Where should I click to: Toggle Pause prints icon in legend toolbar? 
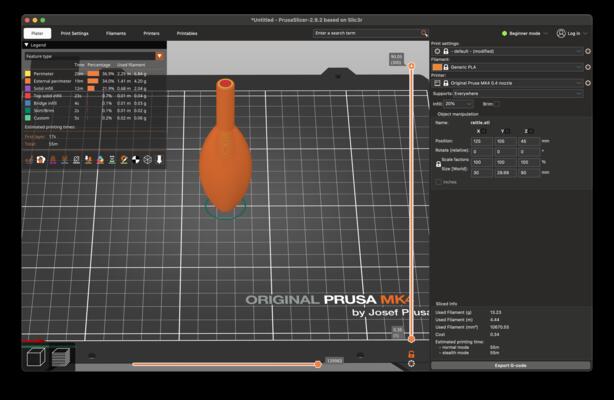coord(112,159)
